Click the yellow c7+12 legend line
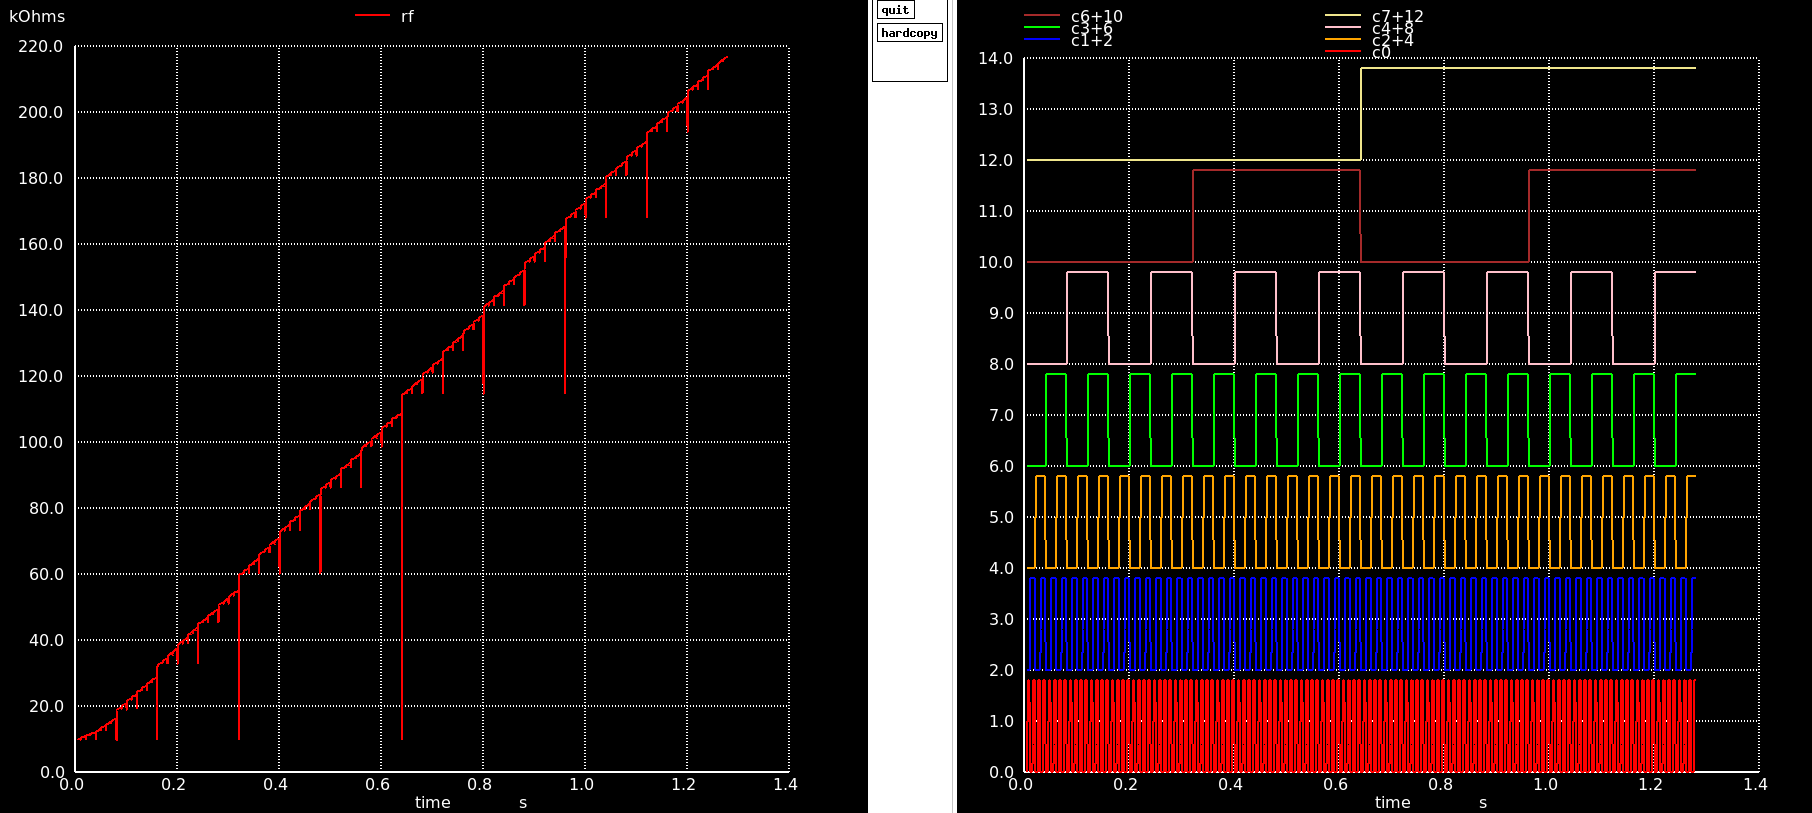Screen dimensions: 1812x813 (x=1343, y=16)
